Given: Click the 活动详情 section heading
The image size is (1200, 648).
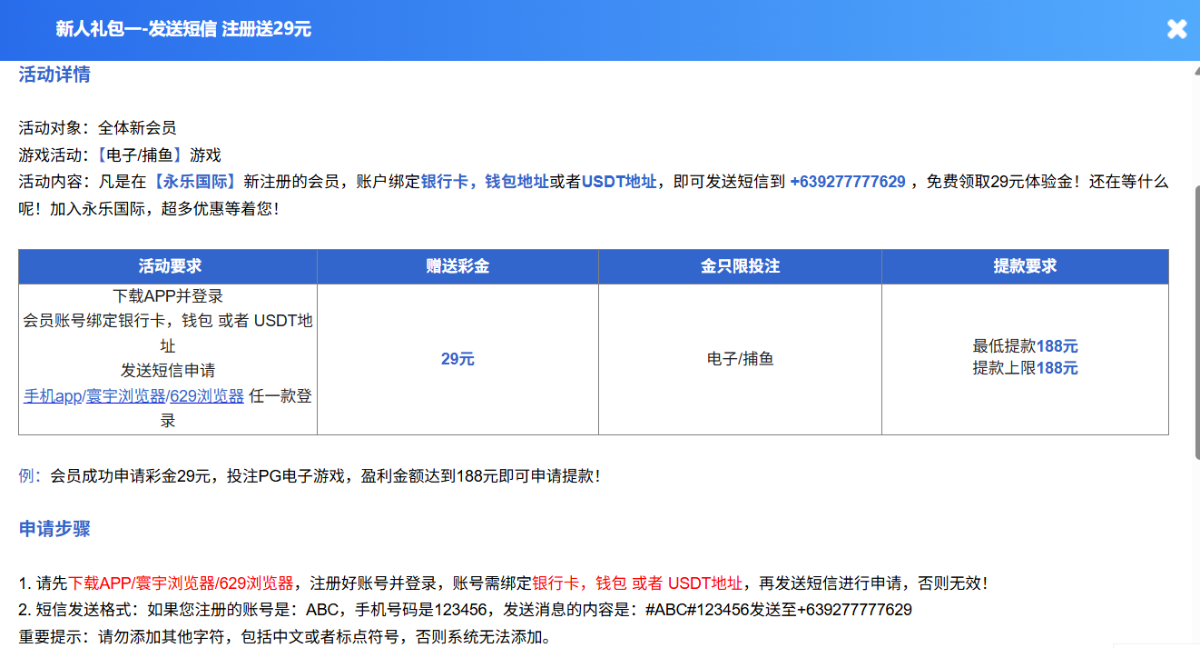Looking at the screenshot, I should 55,75.
